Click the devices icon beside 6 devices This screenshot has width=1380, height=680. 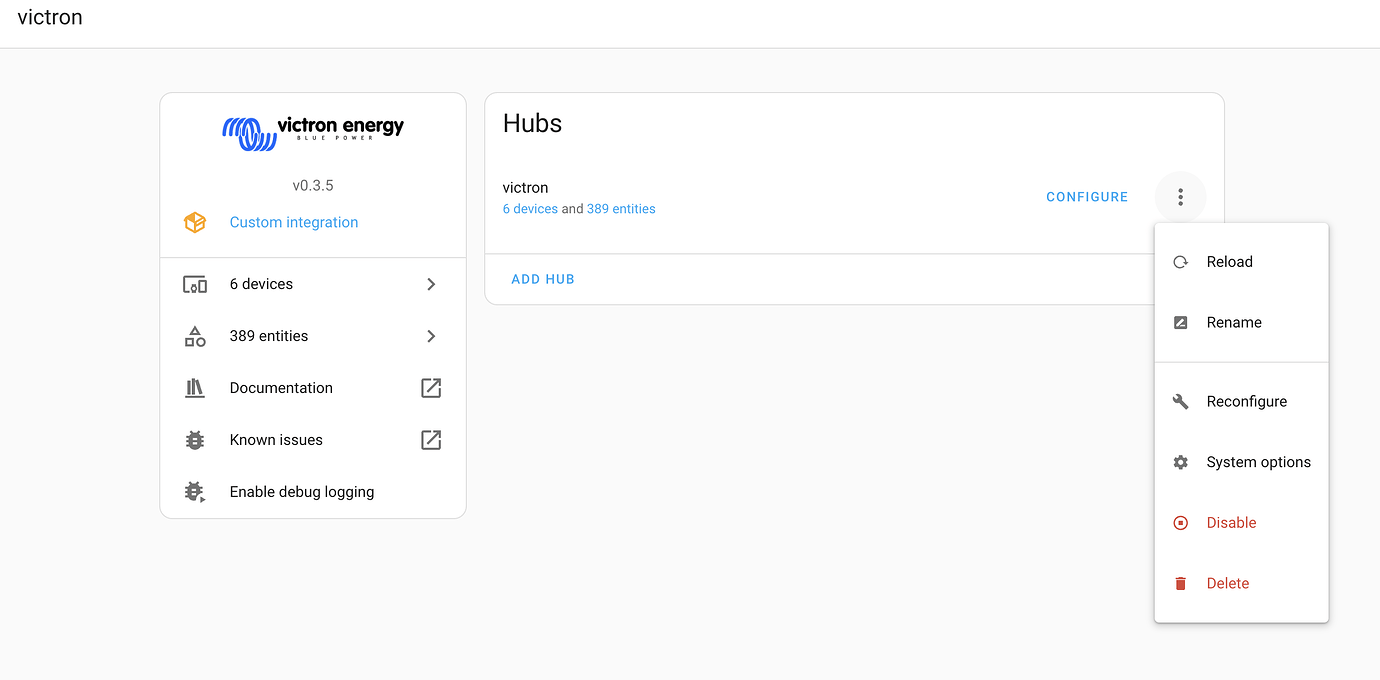coord(195,284)
